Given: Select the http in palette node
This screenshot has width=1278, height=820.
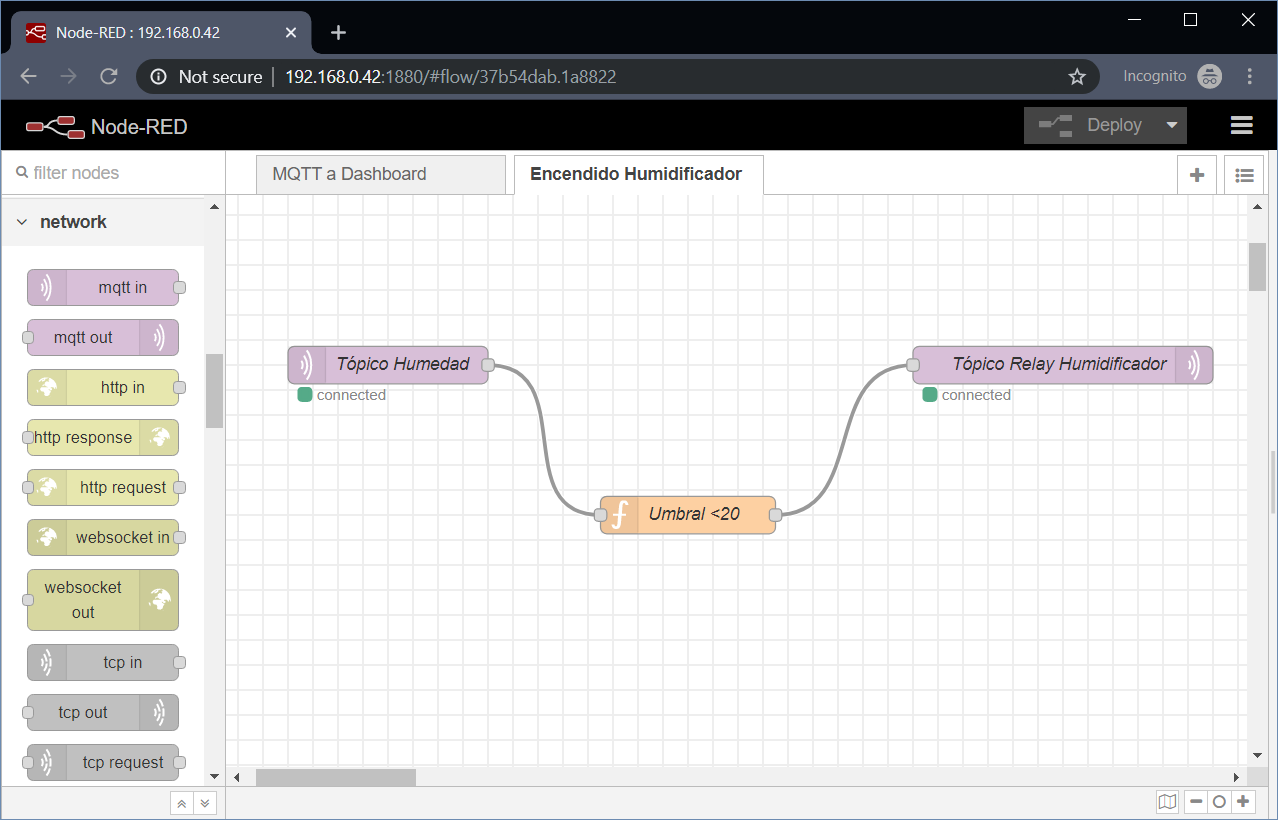Looking at the screenshot, I should [103, 387].
